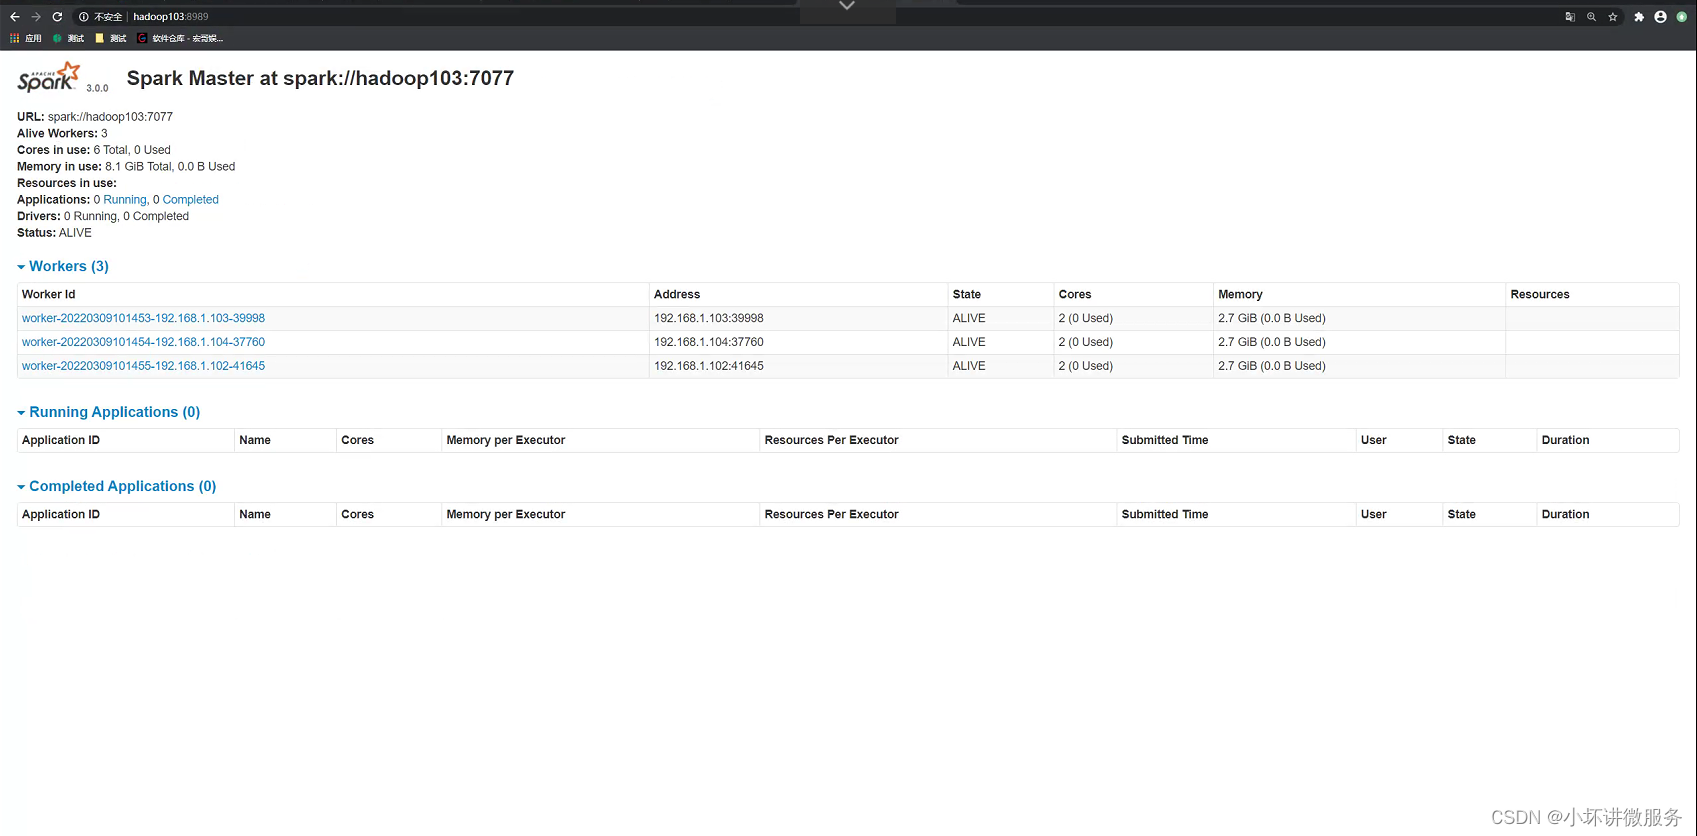Viewport: 1697px width, 836px height.
Task: Collapse the Completed Applications (0) section
Action: point(117,486)
